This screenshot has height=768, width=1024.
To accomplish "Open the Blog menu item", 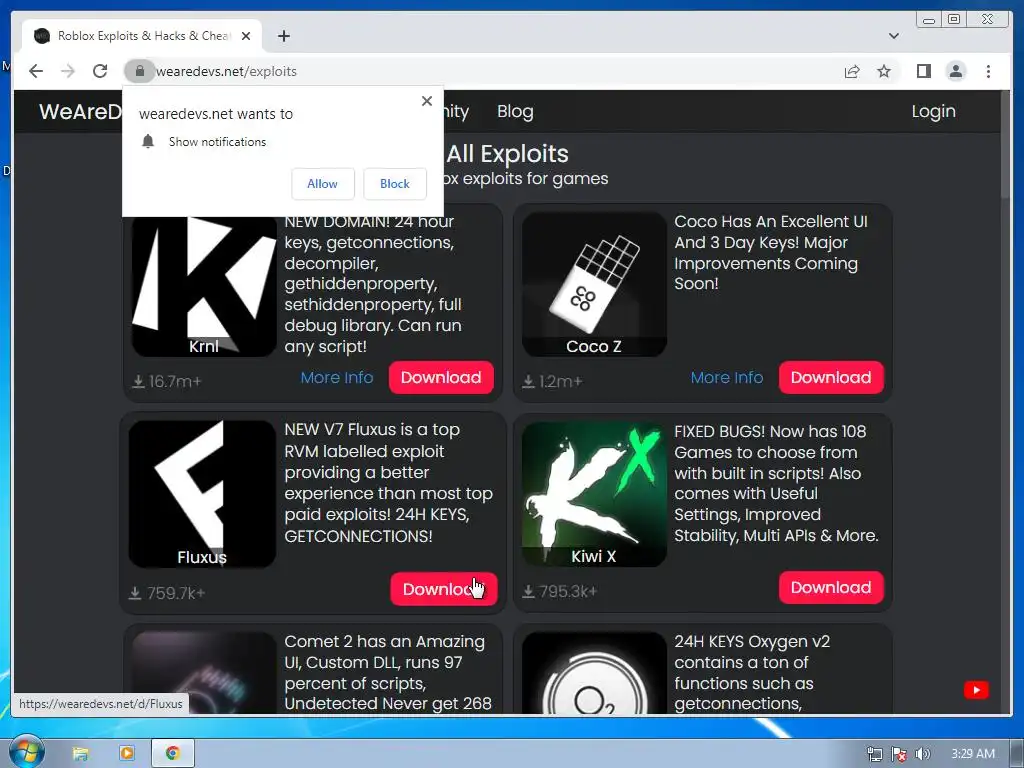I will pyautogui.click(x=515, y=112).
